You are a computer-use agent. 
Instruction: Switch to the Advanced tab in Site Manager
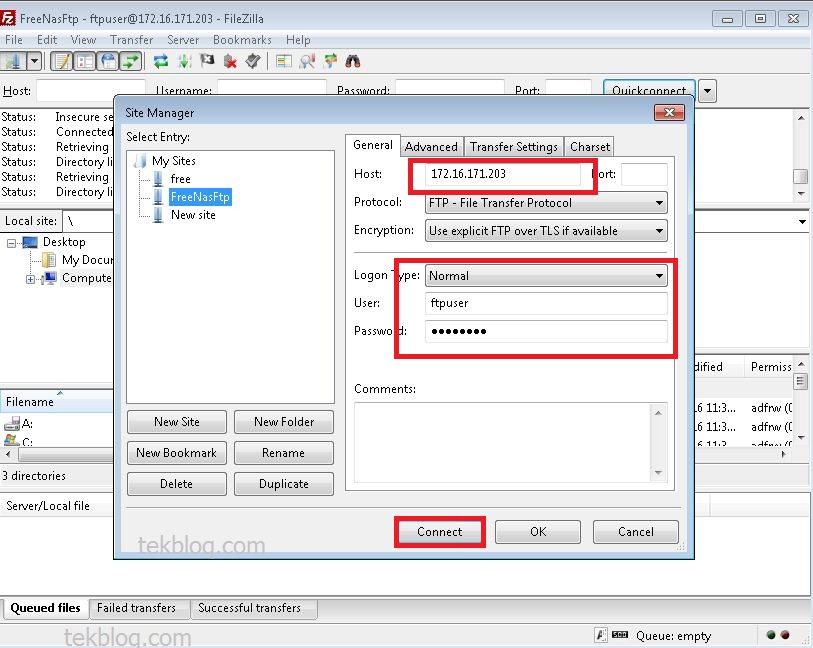(x=431, y=147)
